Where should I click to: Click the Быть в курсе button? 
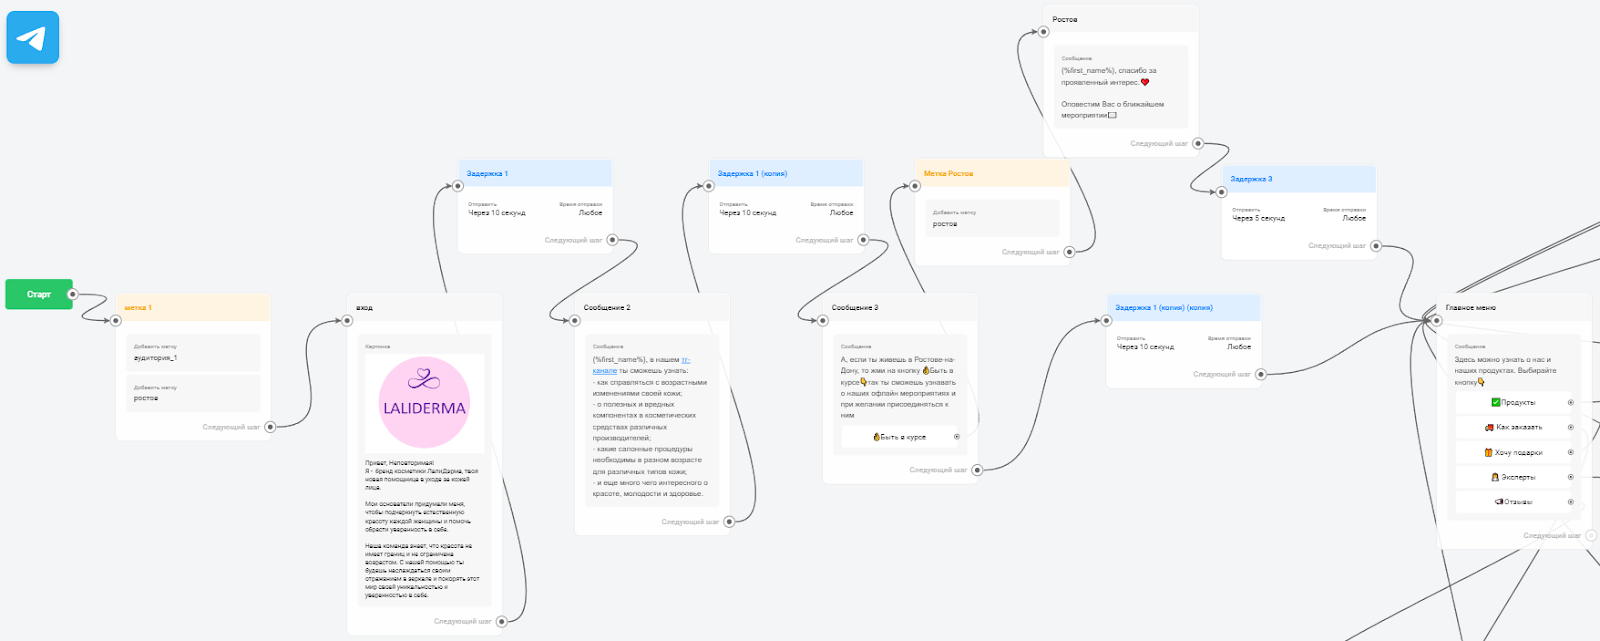pos(900,437)
